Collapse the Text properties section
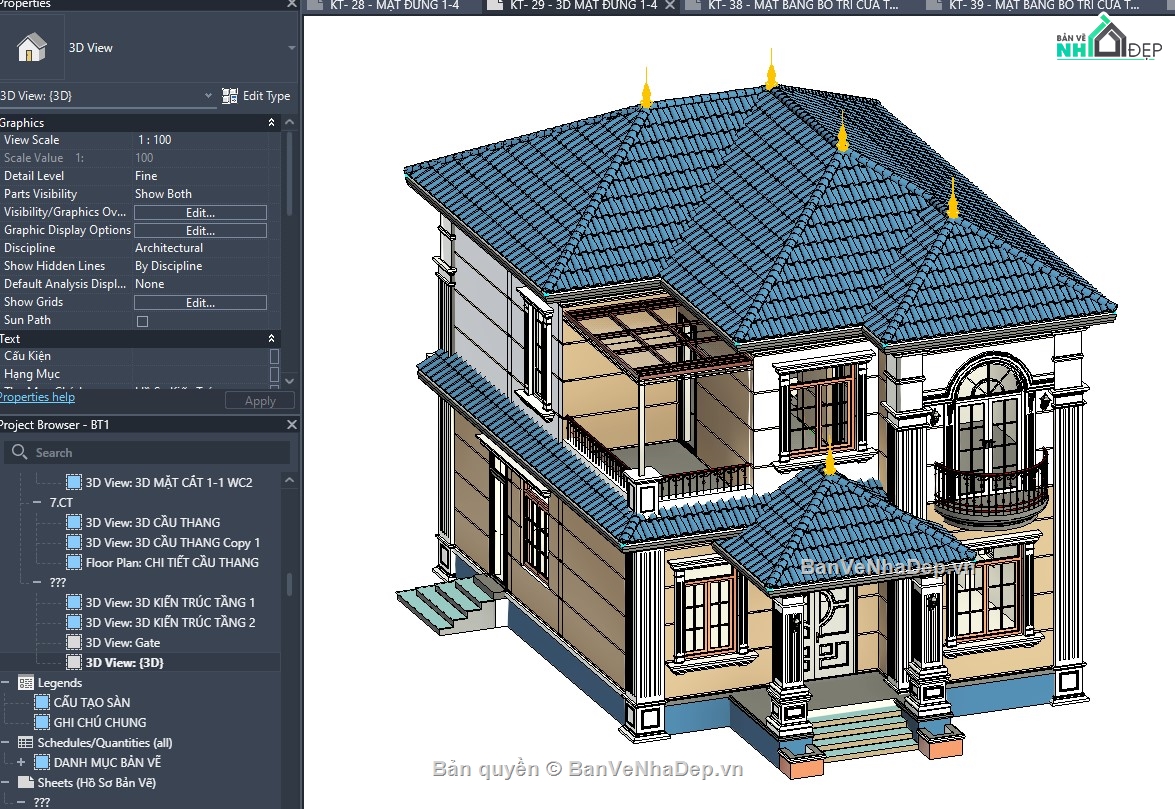 point(271,339)
